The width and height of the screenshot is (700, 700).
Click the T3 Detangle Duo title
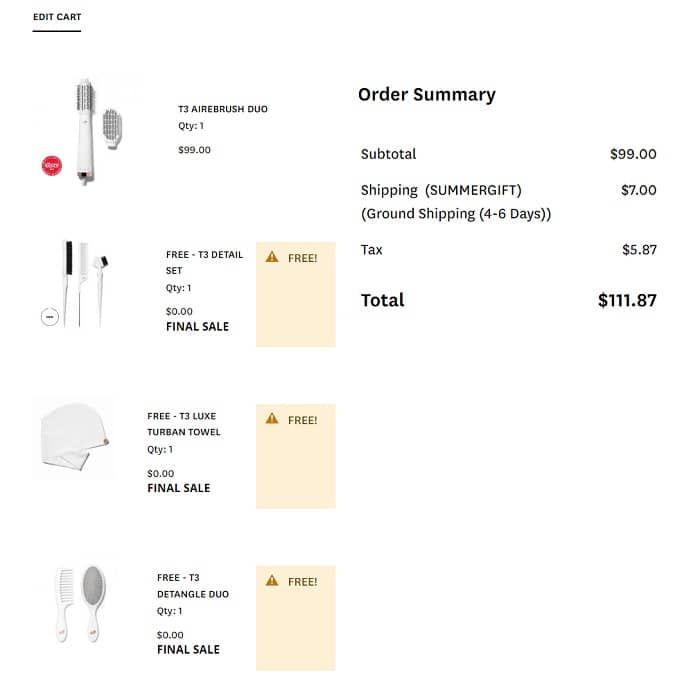click(193, 586)
